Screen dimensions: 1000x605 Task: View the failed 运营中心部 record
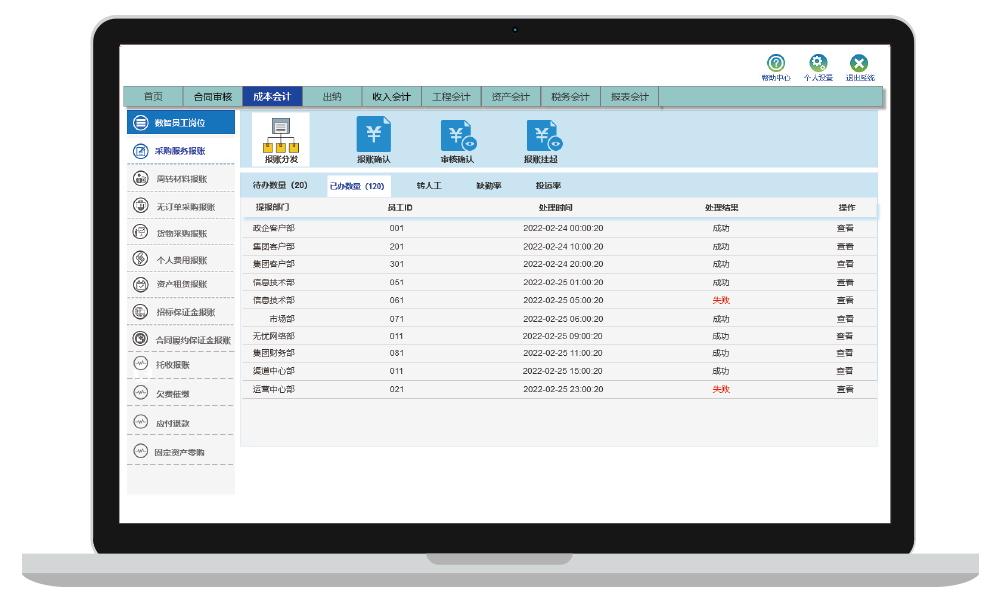point(845,389)
